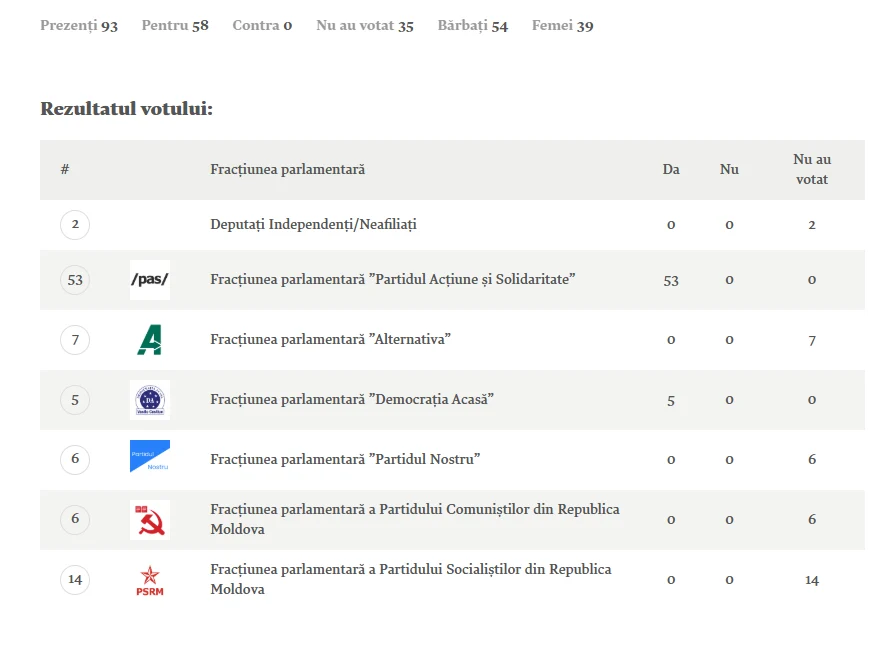The image size is (896, 653).
Task: Click the blue Partidul Nostru logo
Action: point(150,456)
